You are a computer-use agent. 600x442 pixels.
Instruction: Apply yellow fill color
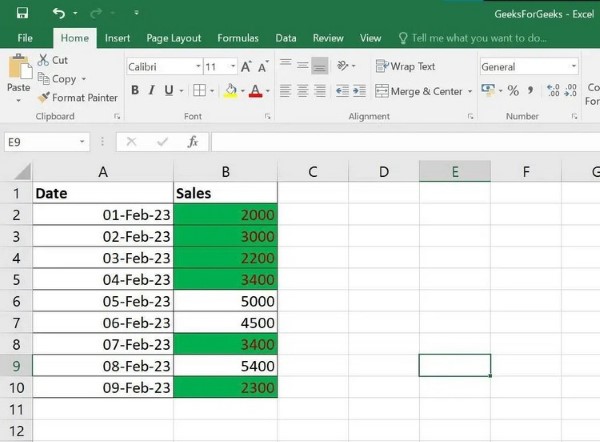tap(230, 91)
